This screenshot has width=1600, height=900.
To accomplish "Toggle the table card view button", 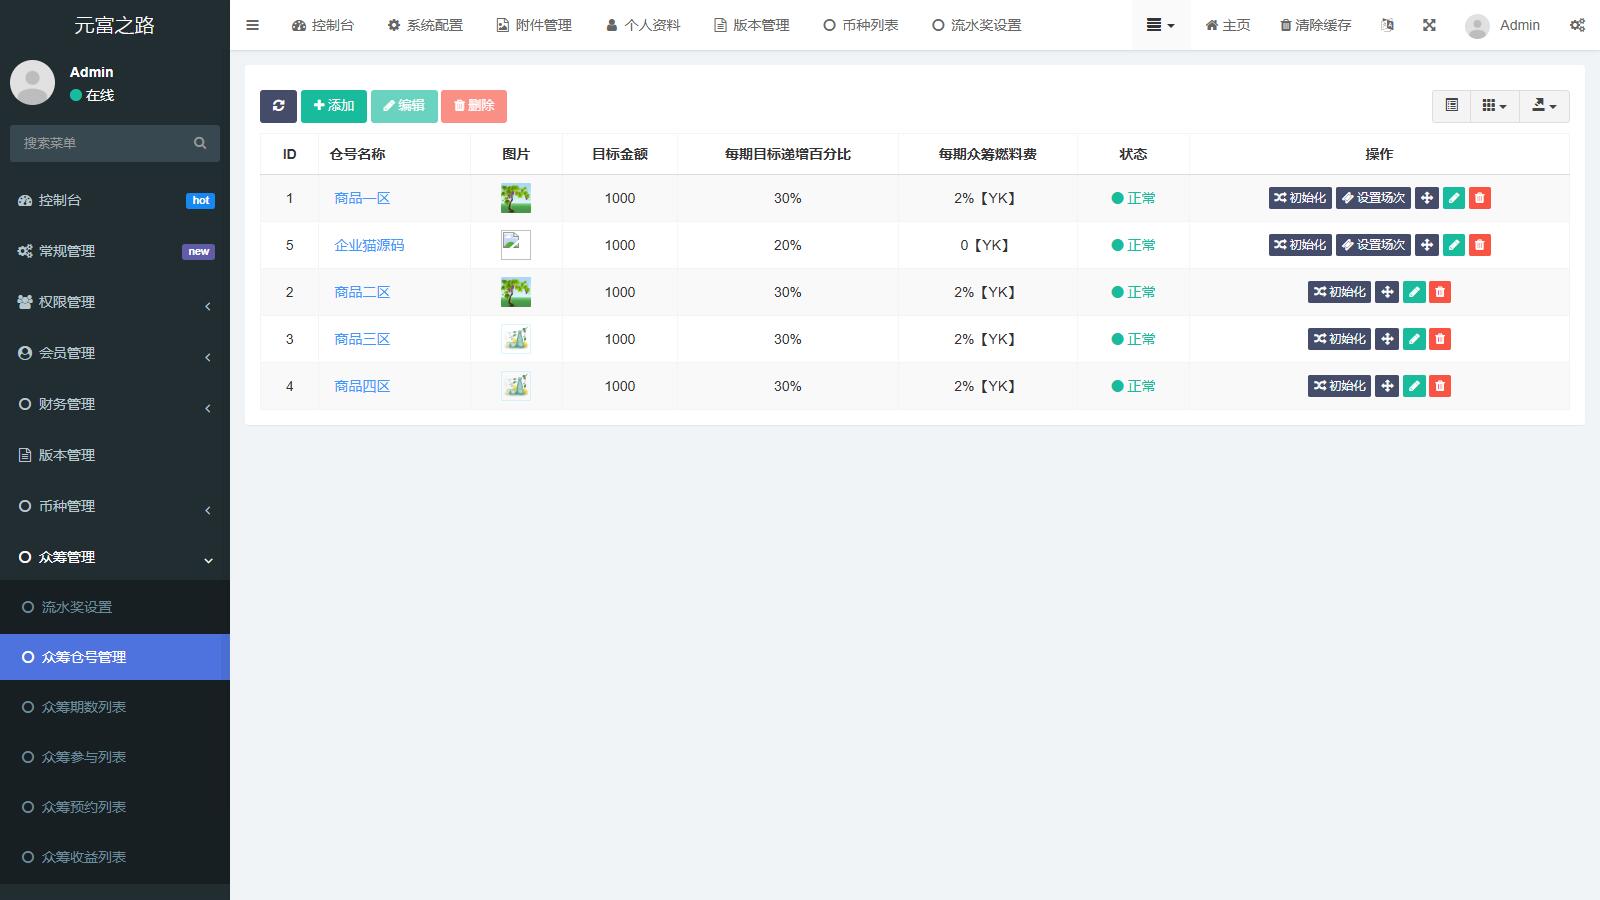I will [1452, 106].
